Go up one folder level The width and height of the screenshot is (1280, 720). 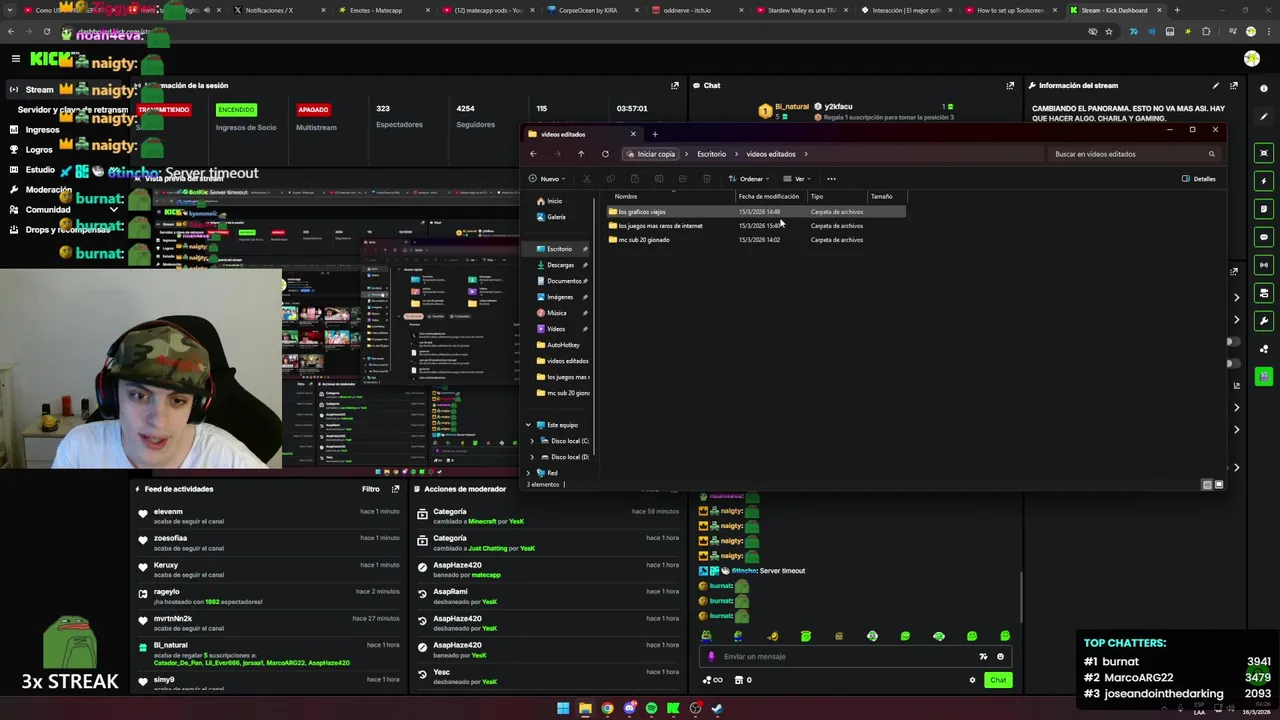click(581, 154)
